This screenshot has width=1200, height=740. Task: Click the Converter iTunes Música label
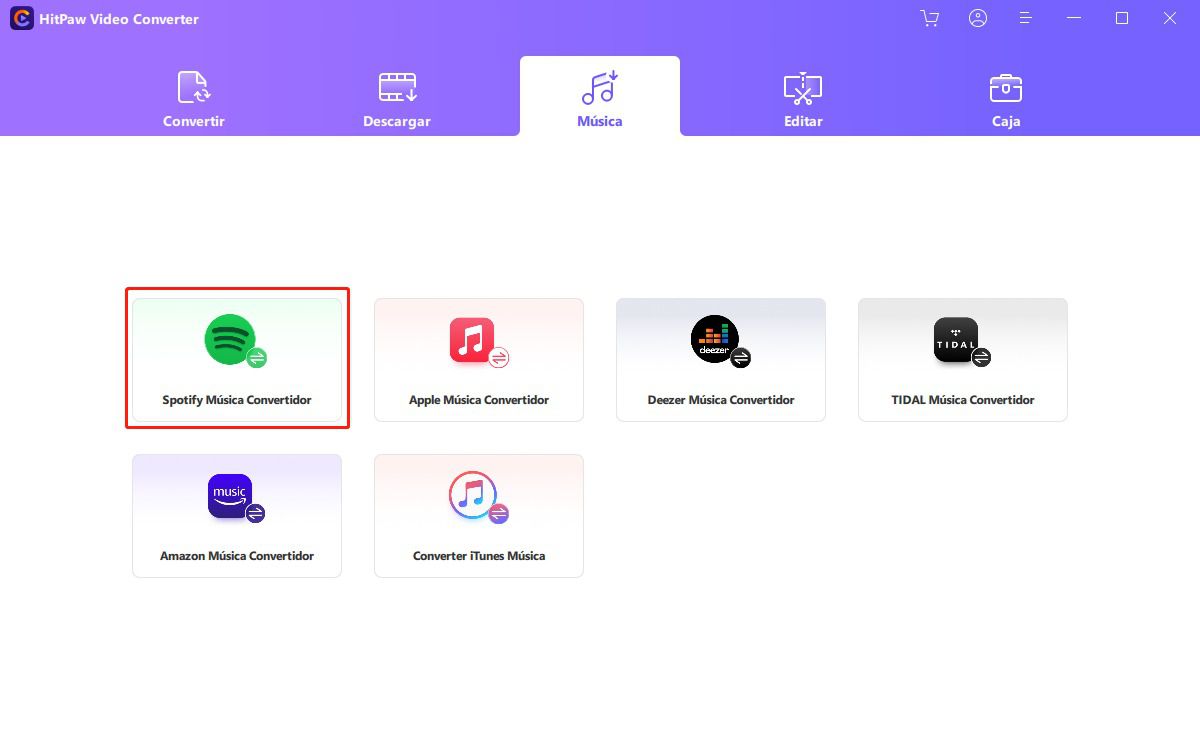(479, 556)
